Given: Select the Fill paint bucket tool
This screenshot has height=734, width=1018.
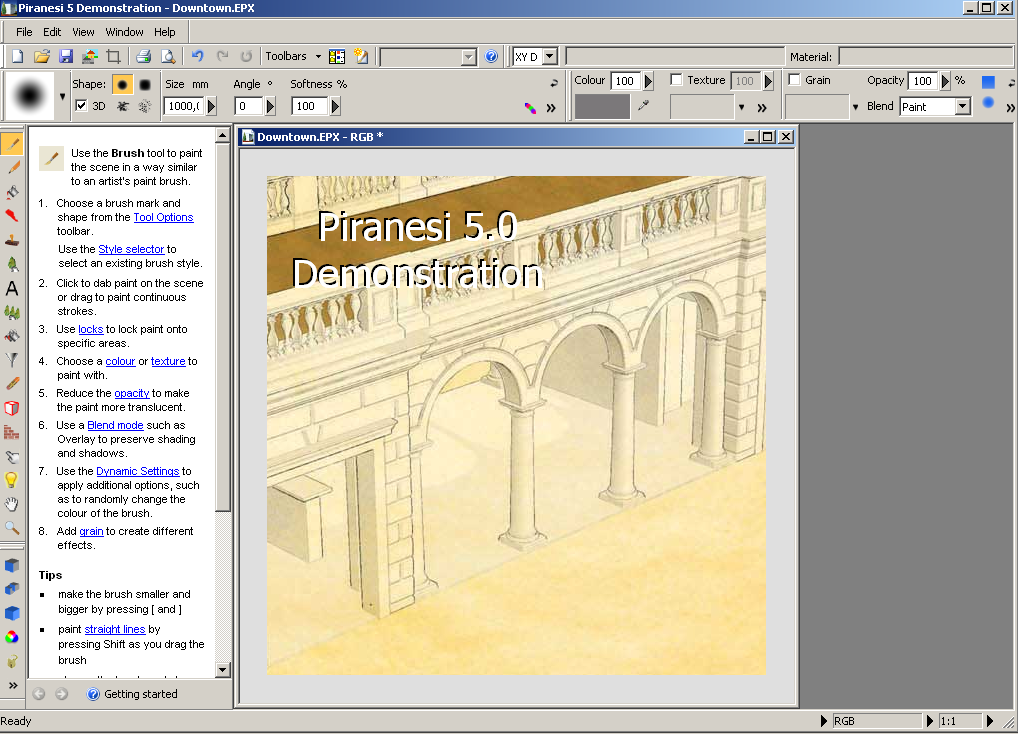Looking at the screenshot, I should coord(12,191).
